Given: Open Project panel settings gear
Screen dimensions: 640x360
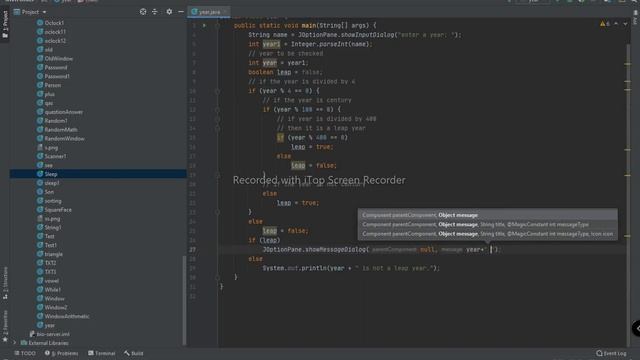Looking at the screenshot, I should tap(169, 12).
